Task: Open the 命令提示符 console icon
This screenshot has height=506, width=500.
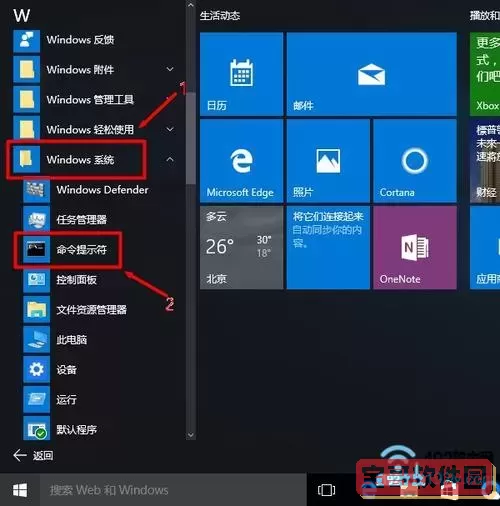Action: pyautogui.click(x=36, y=249)
